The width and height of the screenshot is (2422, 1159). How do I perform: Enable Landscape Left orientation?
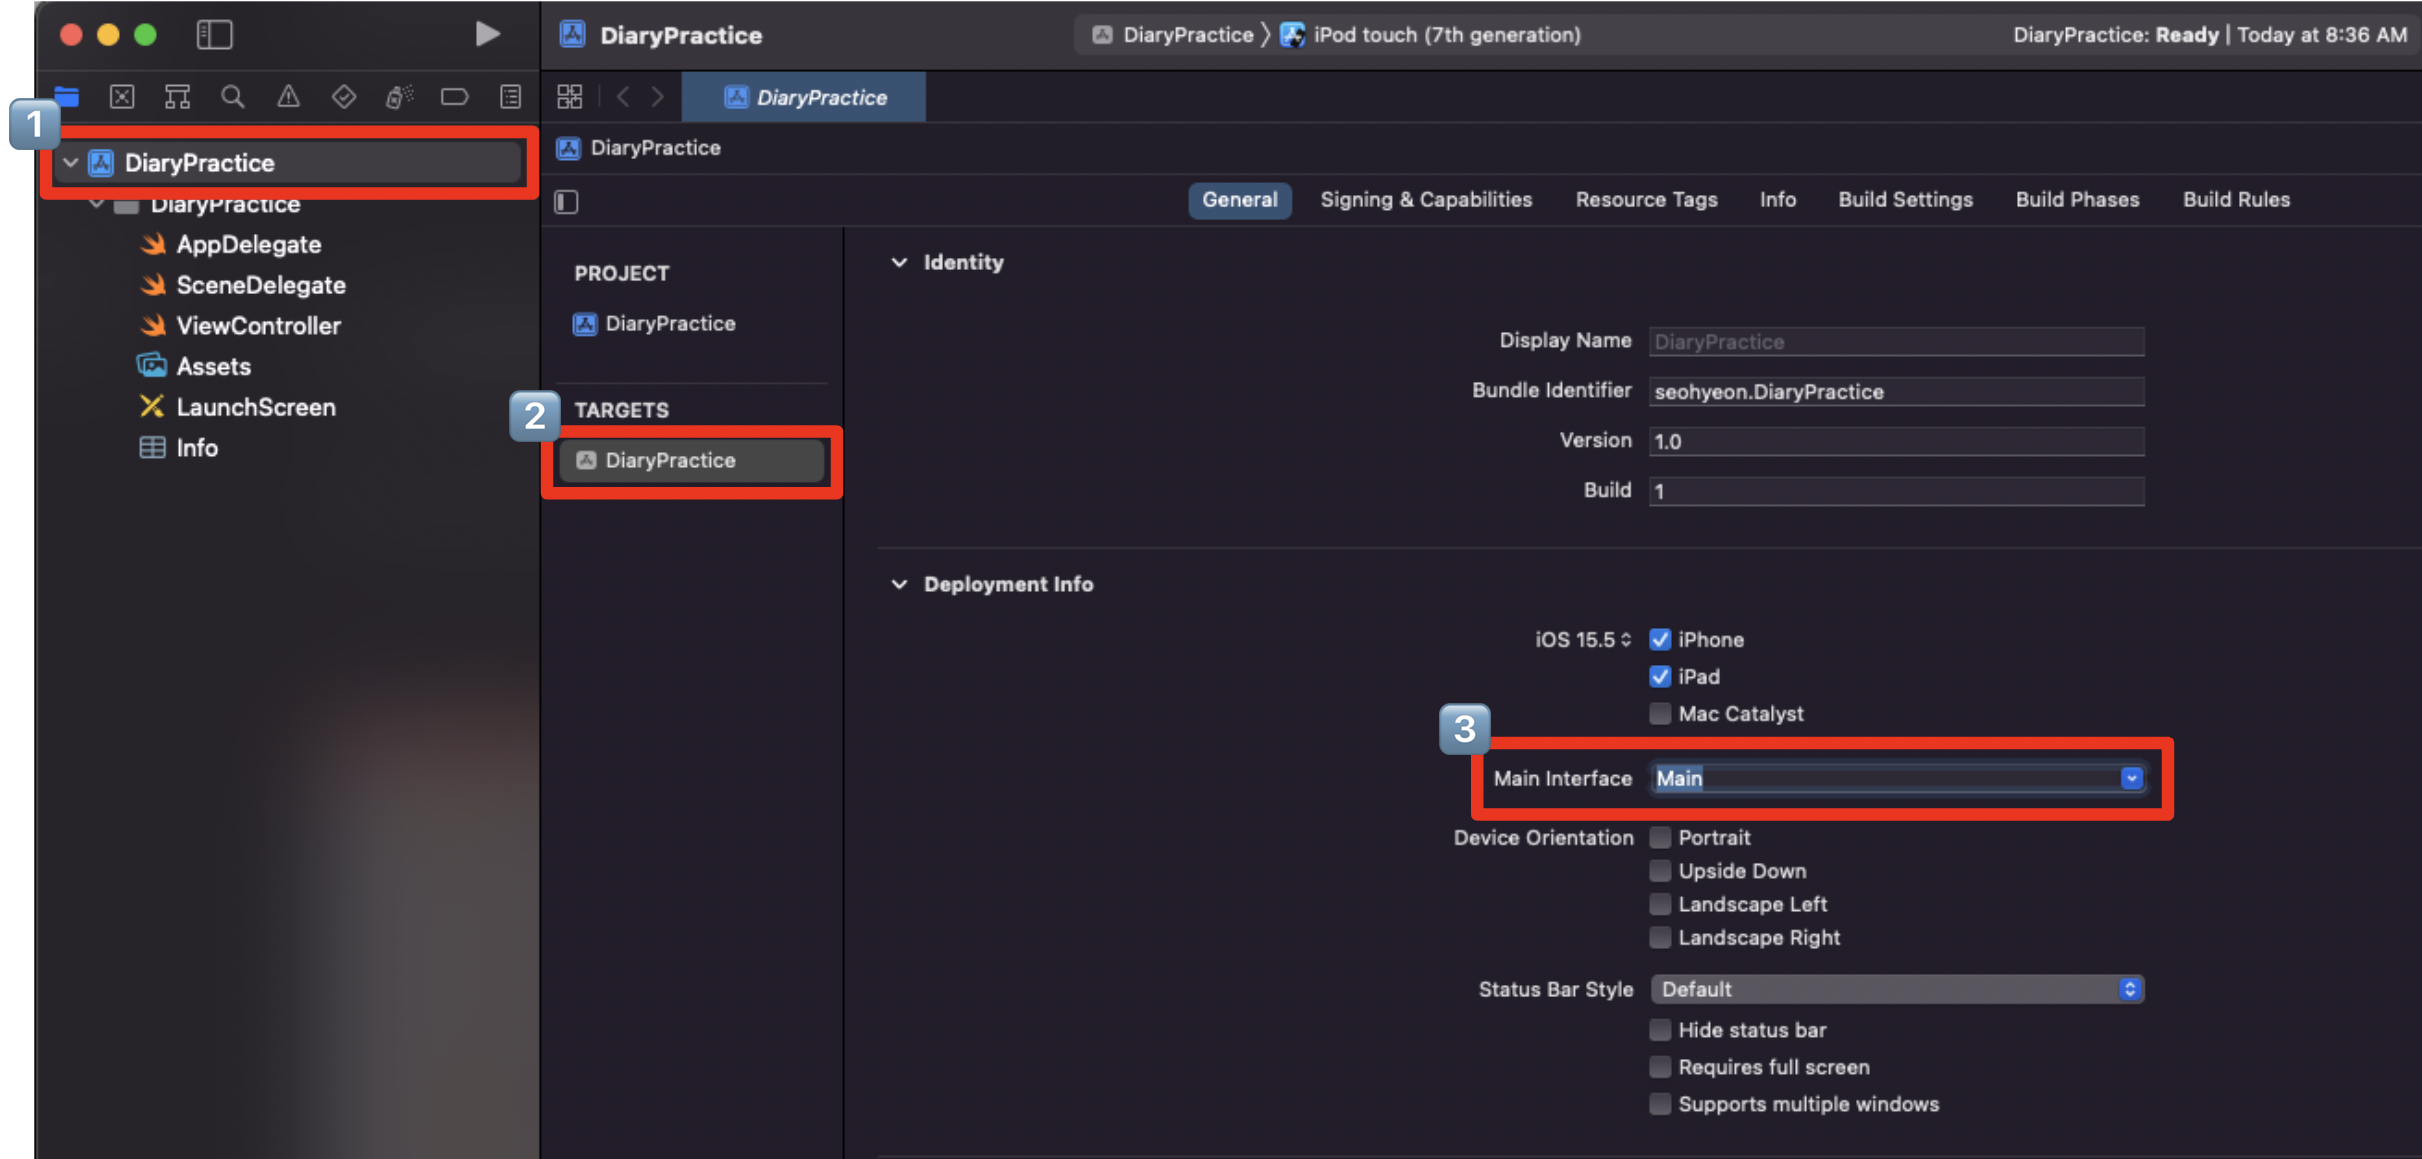(x=1660, y=904)
